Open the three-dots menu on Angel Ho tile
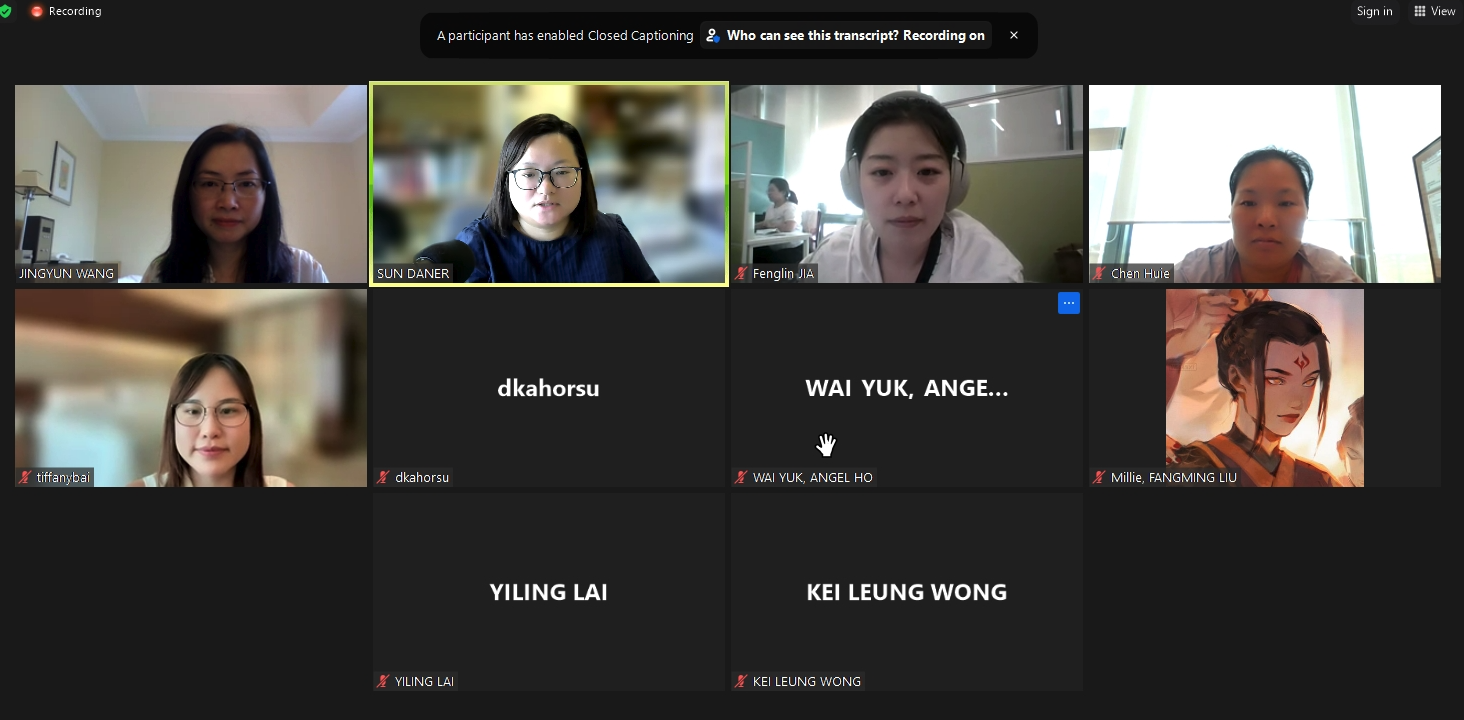This screenshot has width=1464, height=720. coord(1068,303)
